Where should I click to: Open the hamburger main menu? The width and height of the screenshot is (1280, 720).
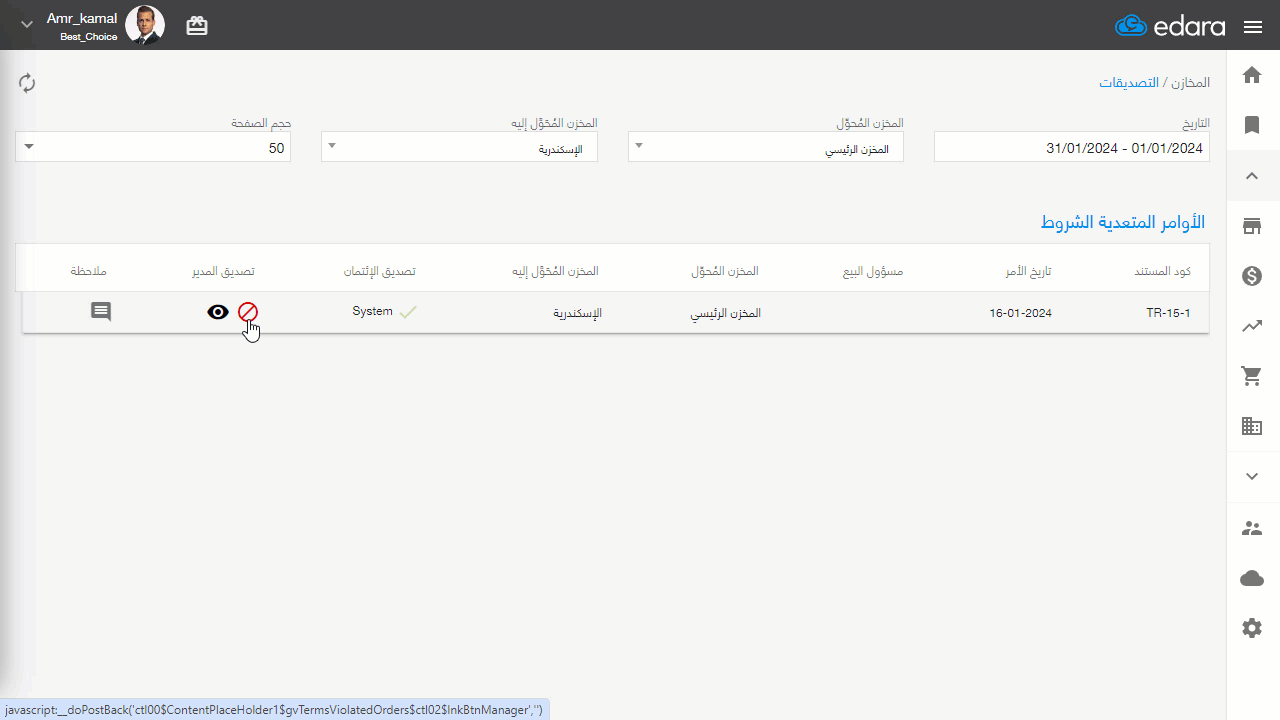(x=1253, y=27)
